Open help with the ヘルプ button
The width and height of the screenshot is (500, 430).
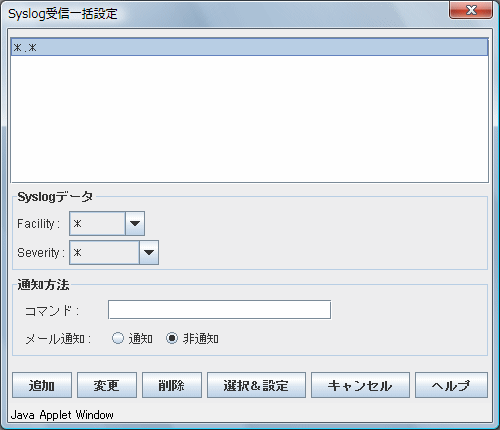point(451,385)
